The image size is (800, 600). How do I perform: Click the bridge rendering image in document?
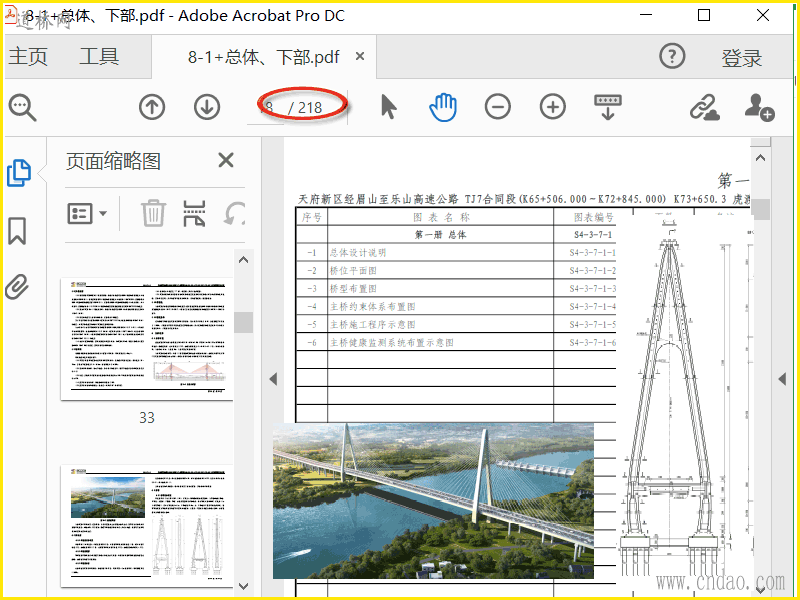coord(433,501)
